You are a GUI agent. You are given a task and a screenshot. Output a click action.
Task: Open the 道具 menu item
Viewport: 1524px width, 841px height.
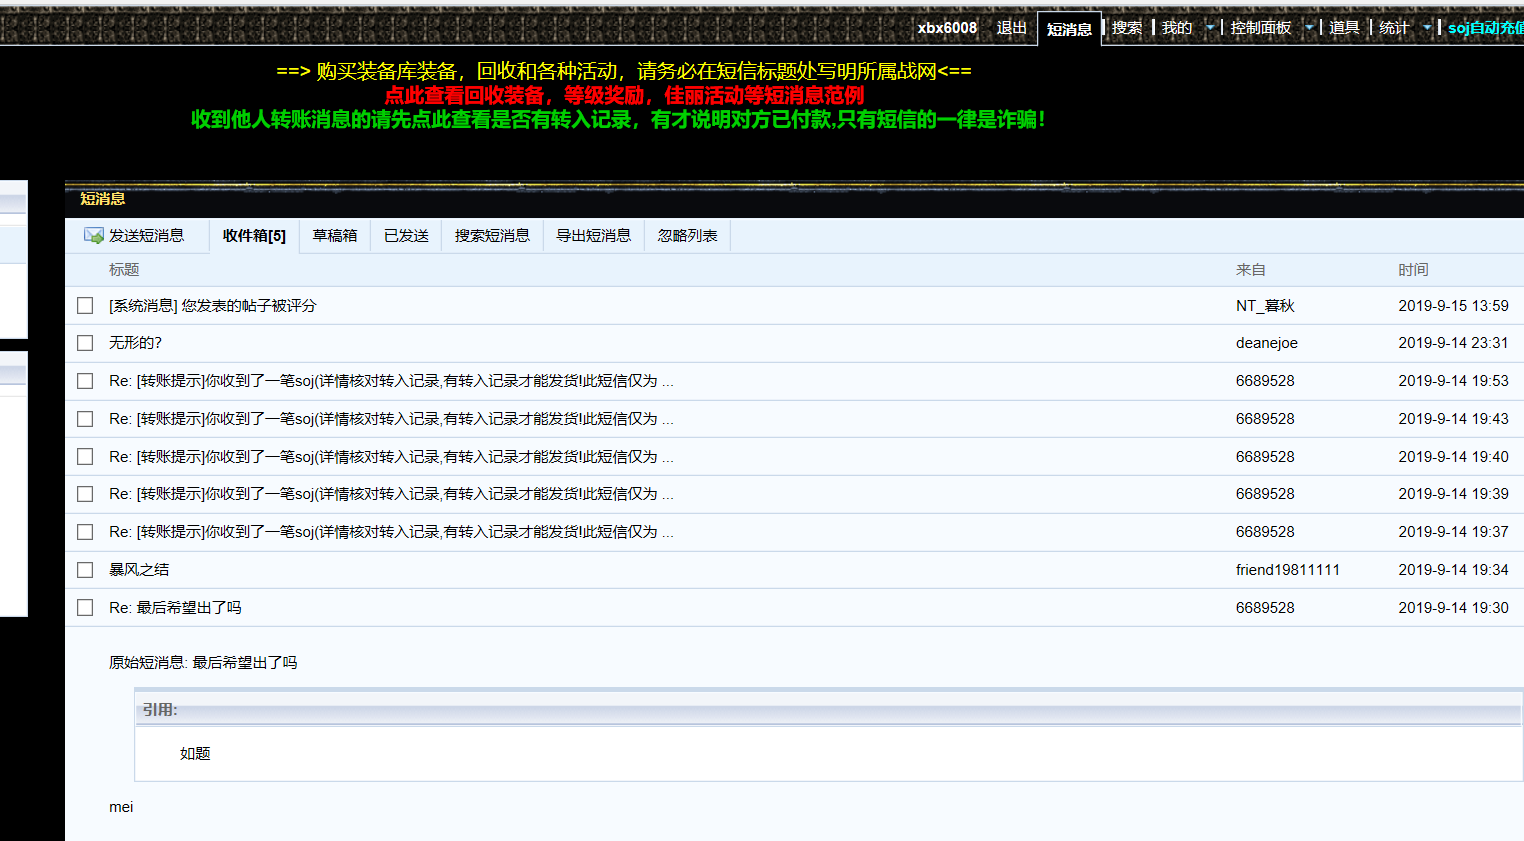coord(1343,28)
